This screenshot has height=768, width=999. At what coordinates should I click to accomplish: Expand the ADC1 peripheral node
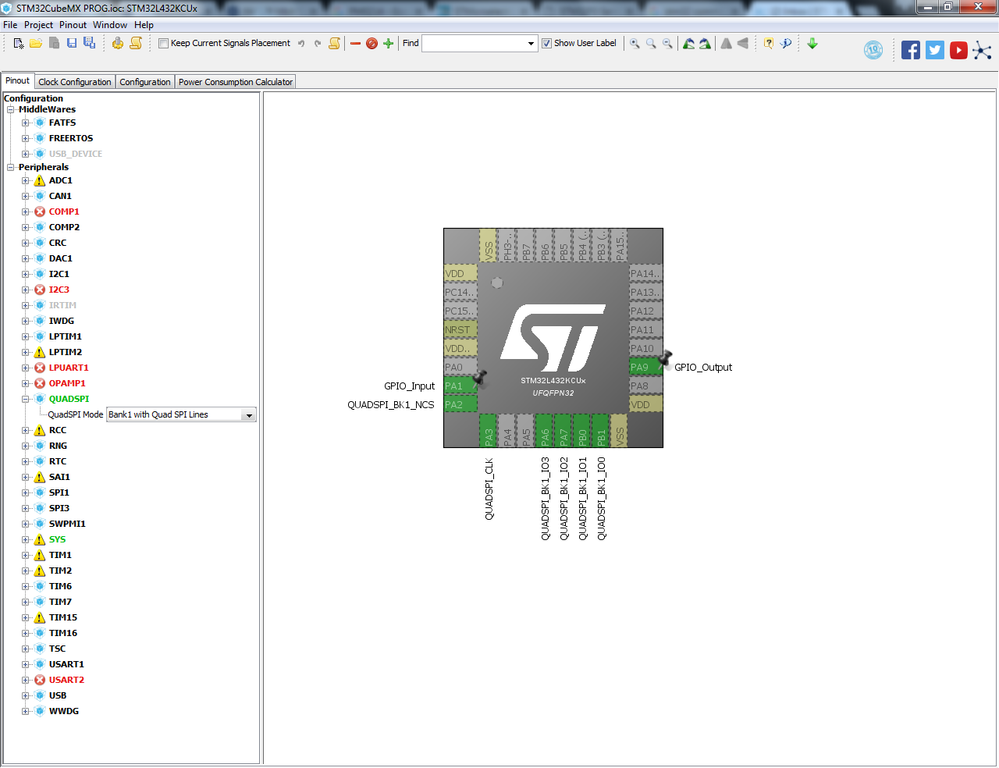click(x=25, y=180)
